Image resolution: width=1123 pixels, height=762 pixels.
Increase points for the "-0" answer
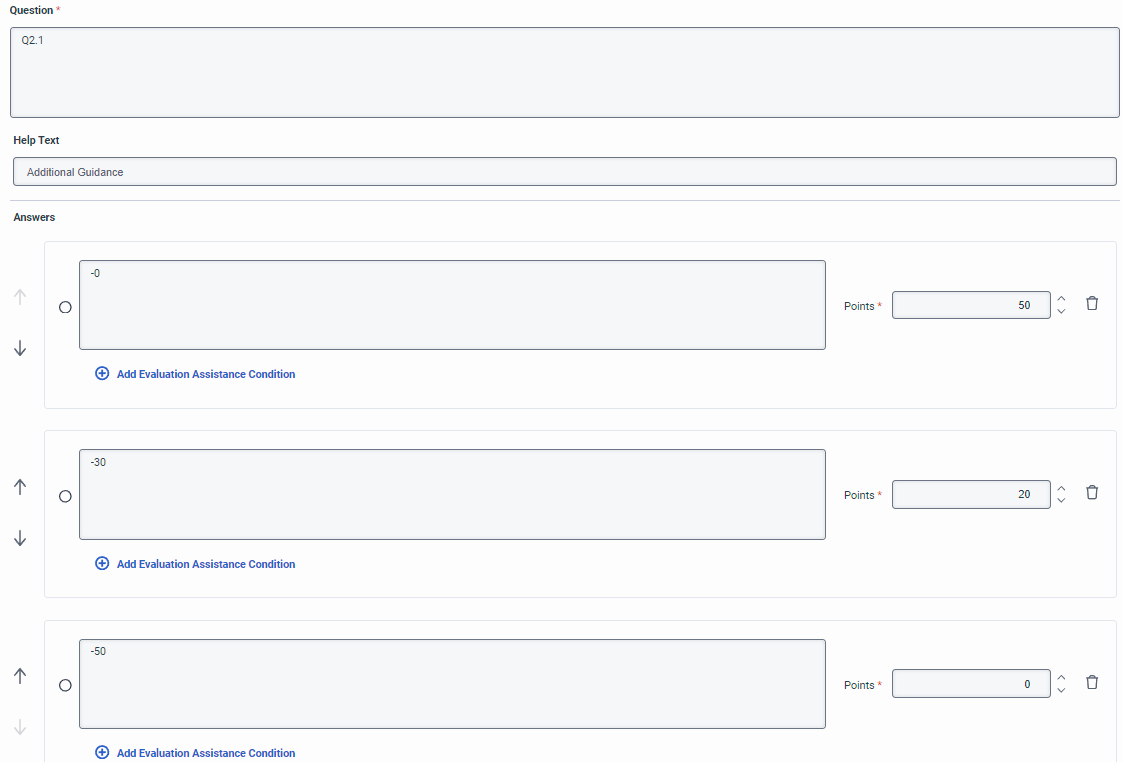click(1061, 298)
